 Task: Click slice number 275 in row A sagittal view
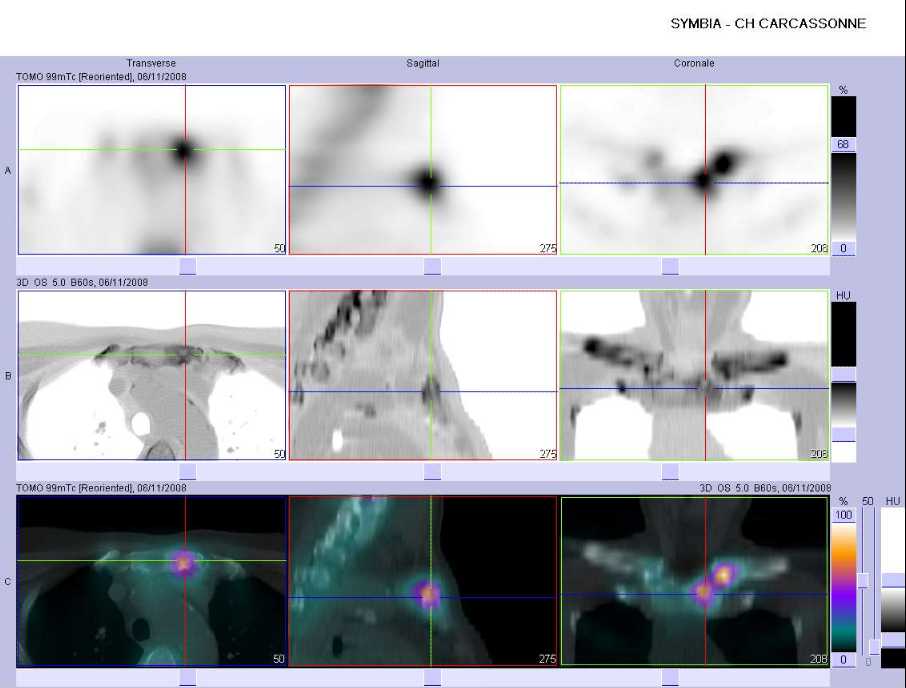548,248
